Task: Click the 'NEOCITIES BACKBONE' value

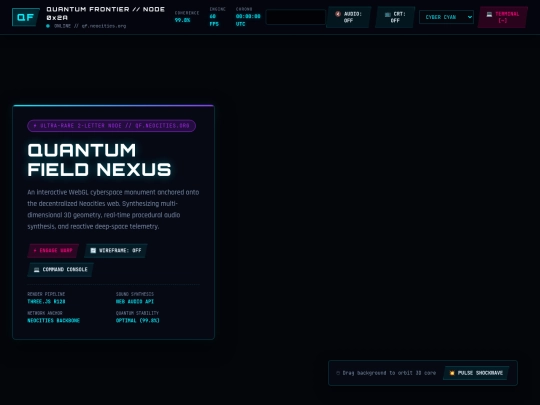Action: point(53,321)
